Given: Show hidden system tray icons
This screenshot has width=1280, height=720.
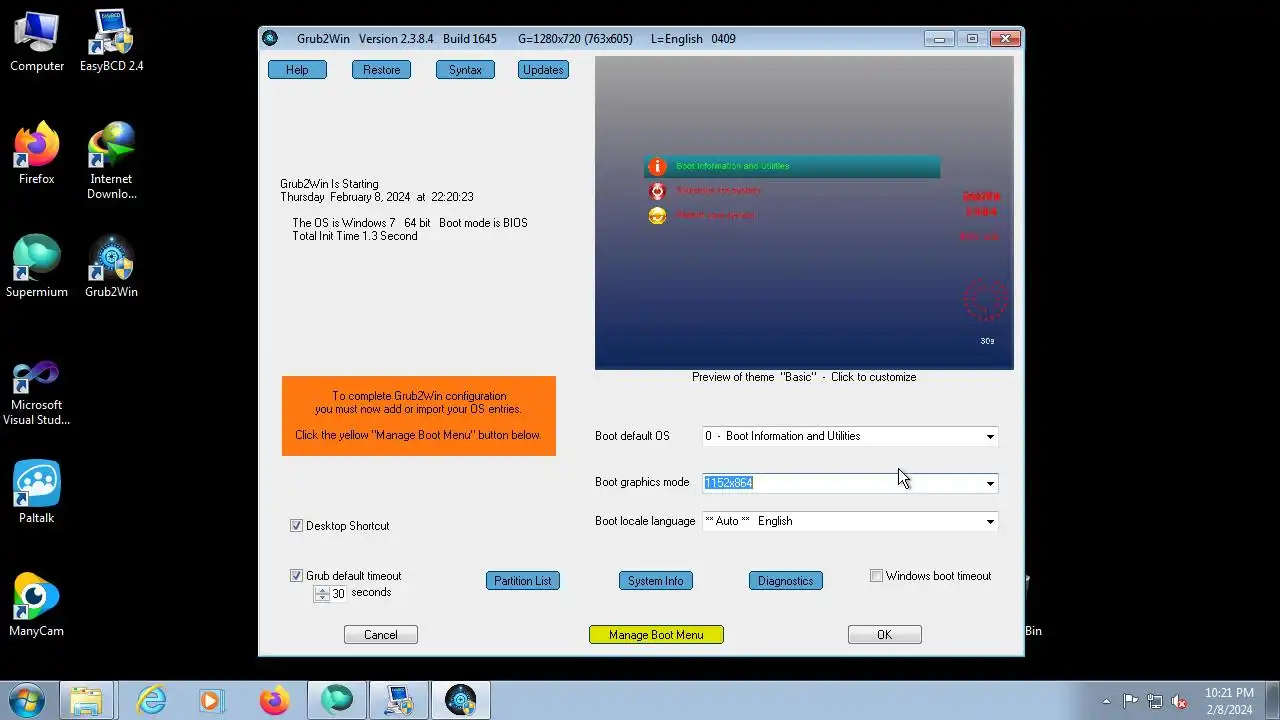Looking at the screenshot, I should 1106,701.
